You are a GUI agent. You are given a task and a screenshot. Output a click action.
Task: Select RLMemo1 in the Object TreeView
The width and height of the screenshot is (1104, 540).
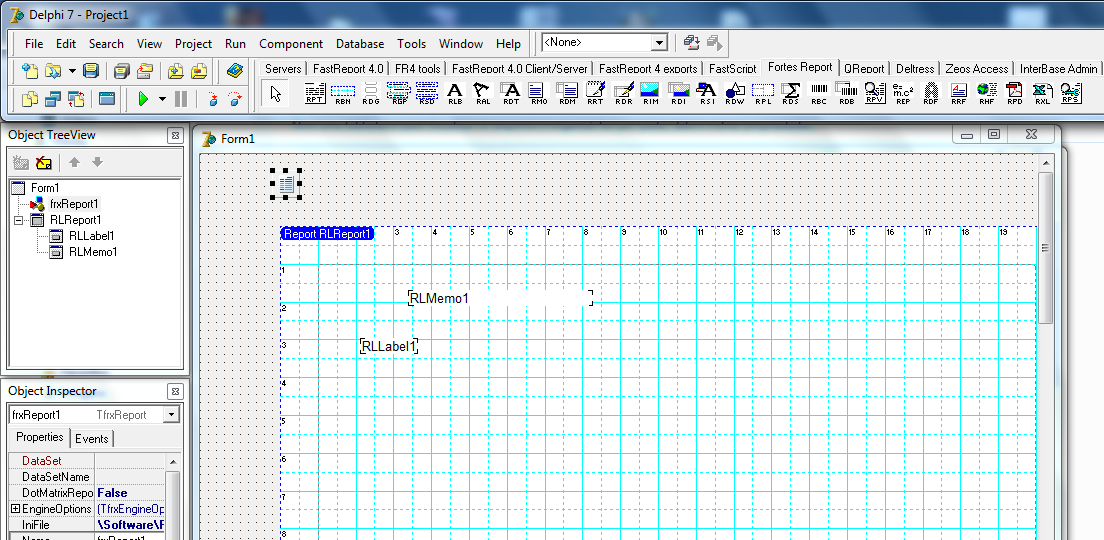(93, 252)
